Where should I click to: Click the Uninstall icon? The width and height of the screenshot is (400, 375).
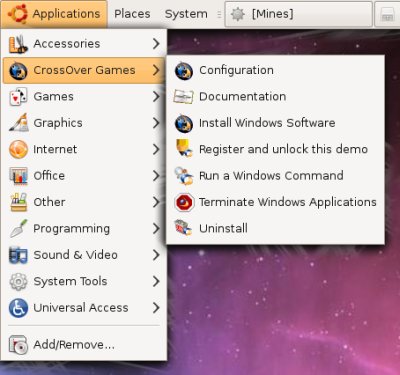point(184,228)
